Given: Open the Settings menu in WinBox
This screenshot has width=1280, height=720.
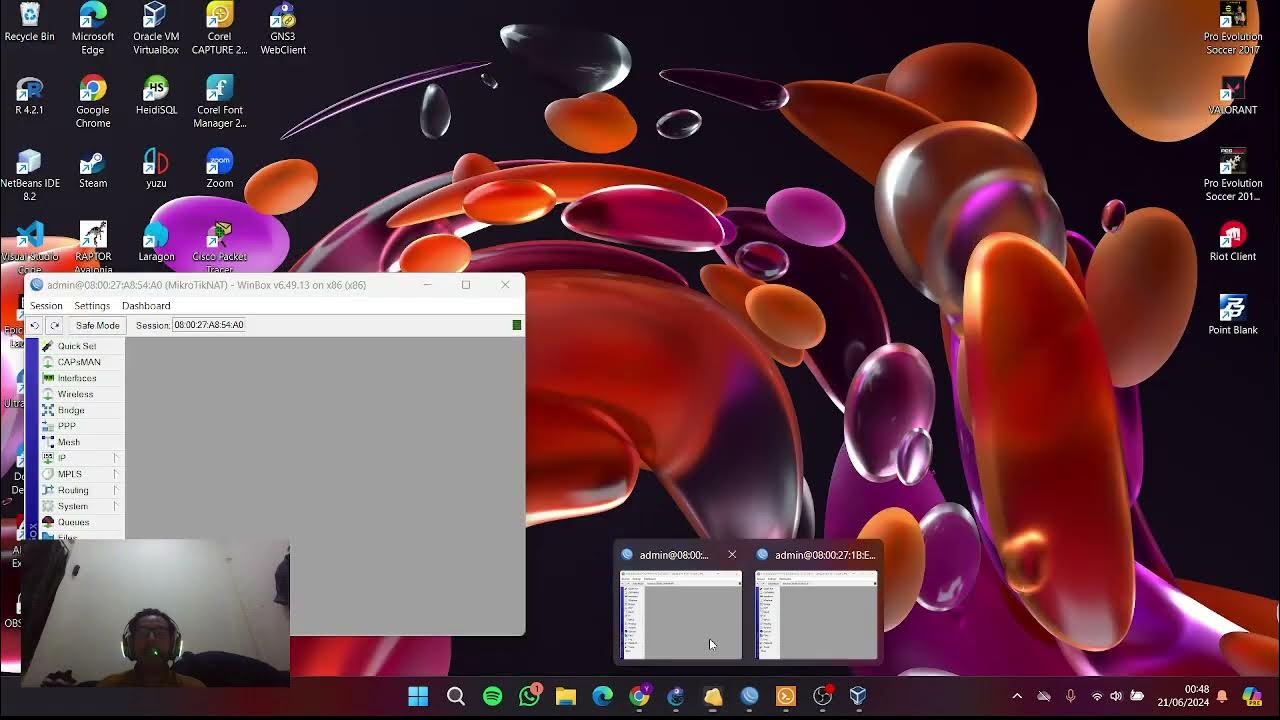Looking at the screenshot, I should 92,306.
